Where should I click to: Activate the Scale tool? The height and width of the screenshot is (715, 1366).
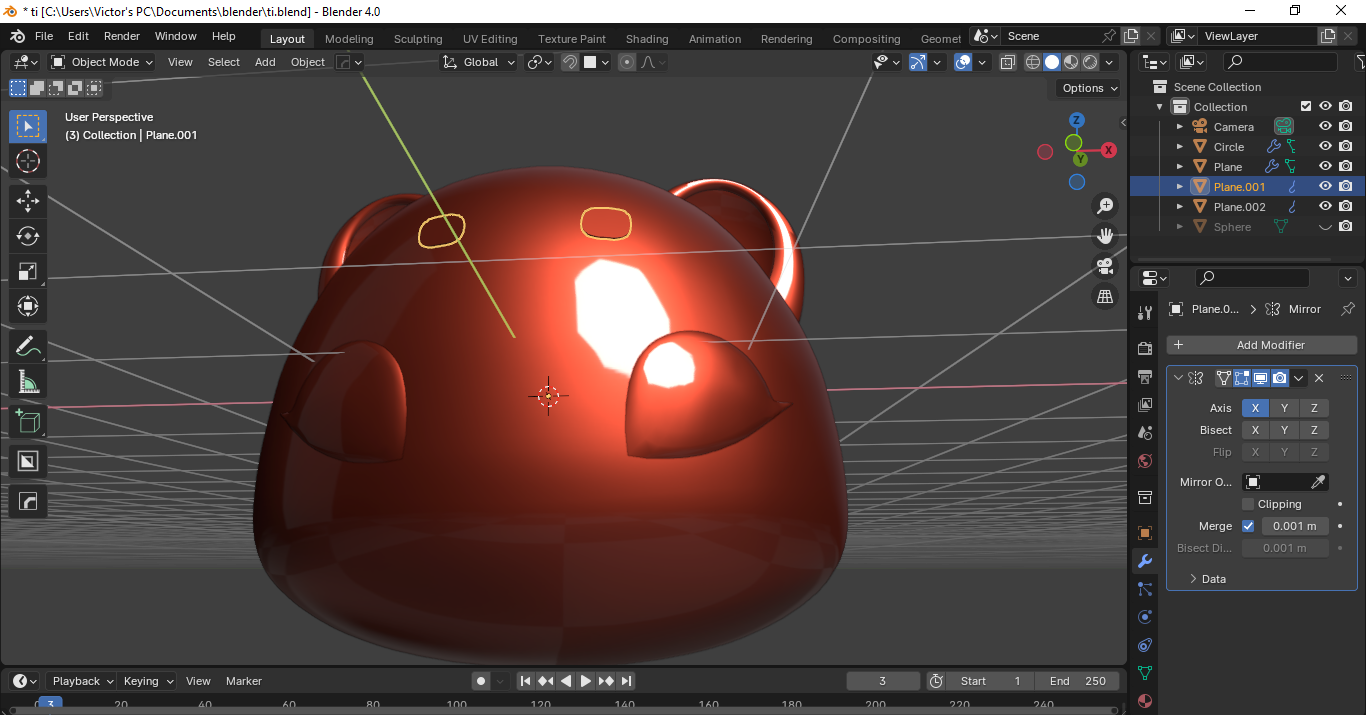[28, 271]
